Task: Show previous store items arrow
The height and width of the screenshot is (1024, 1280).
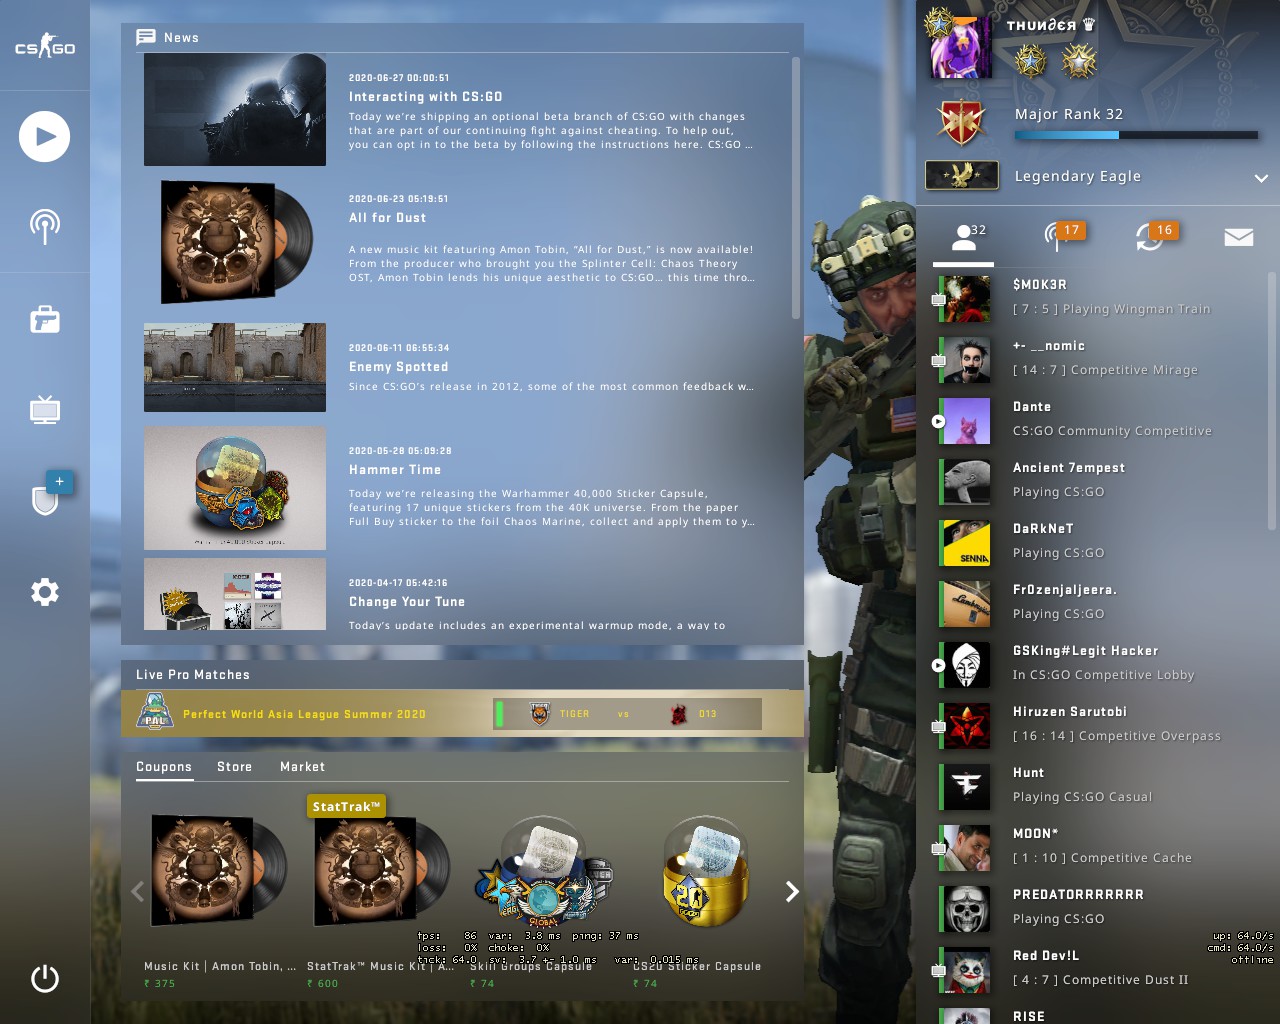Action: coord(137,891)
